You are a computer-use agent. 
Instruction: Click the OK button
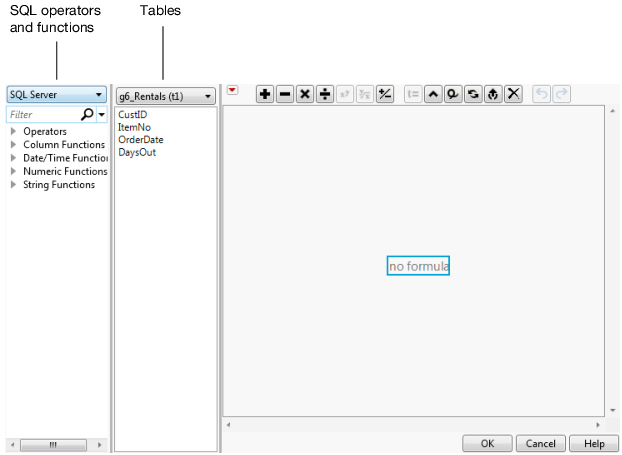point(487,443)
